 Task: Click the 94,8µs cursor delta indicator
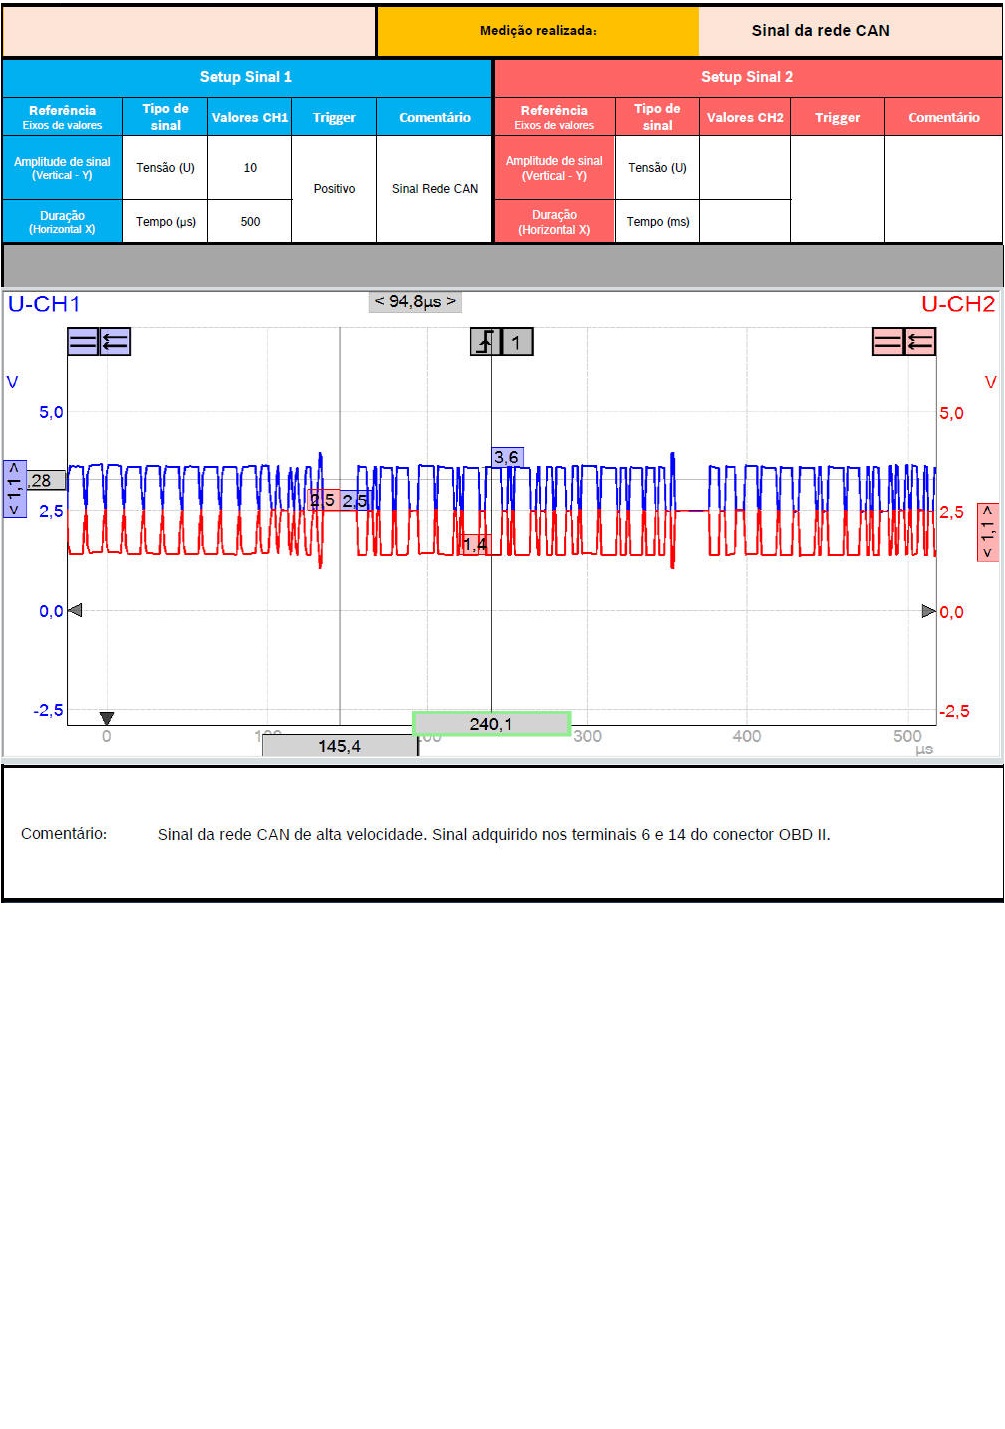pyautogui.click(x=415, y=301)
